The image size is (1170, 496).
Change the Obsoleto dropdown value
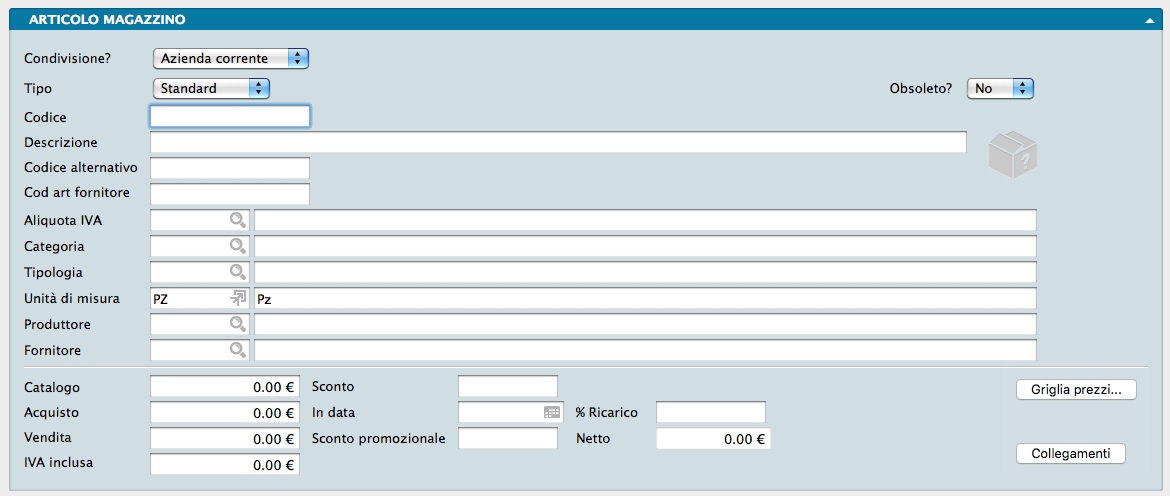pyautogui.click(x=1000, y=88)
